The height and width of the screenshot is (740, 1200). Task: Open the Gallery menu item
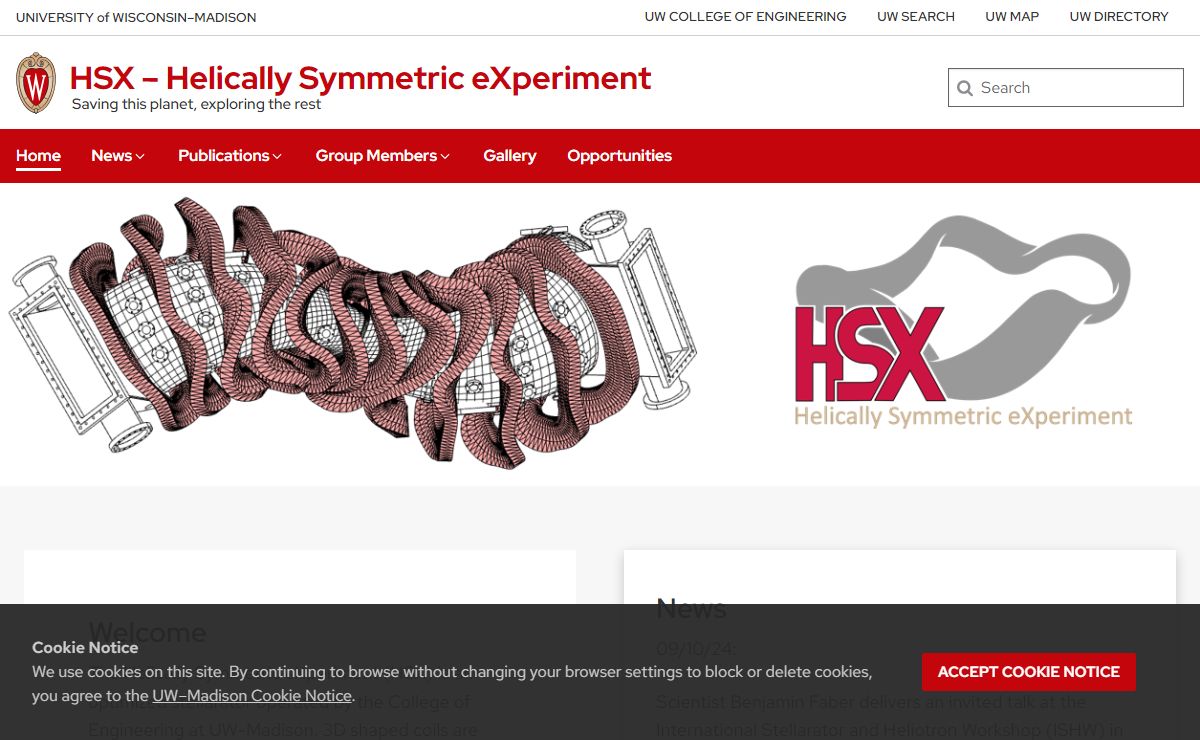pyautogui.click(x=510, y=155)
